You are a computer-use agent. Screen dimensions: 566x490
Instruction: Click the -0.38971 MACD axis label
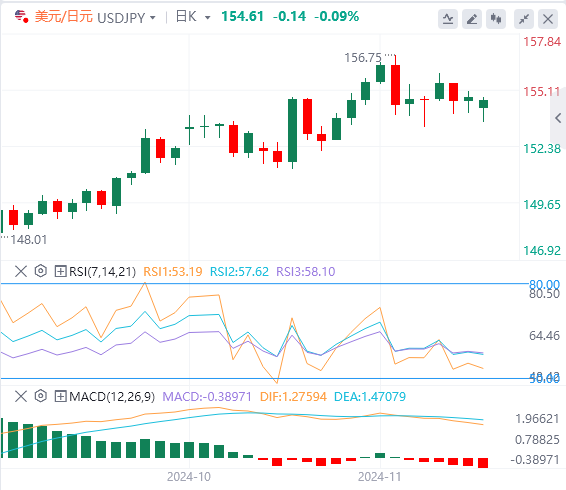535,460
